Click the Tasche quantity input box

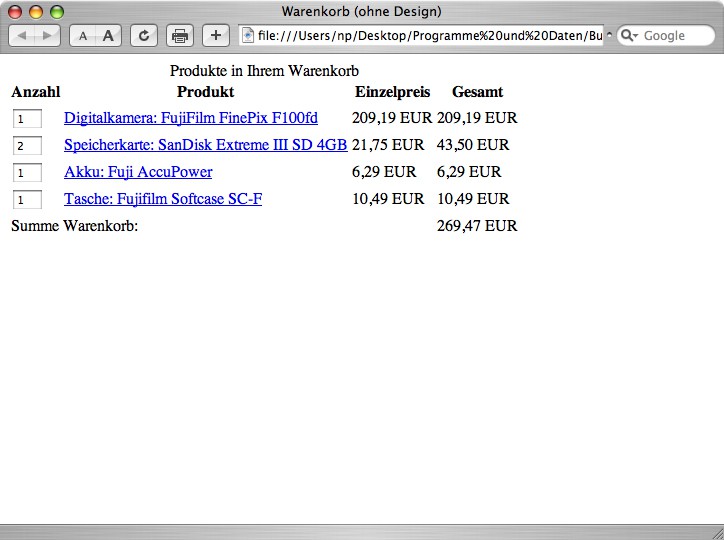[27, 200]
